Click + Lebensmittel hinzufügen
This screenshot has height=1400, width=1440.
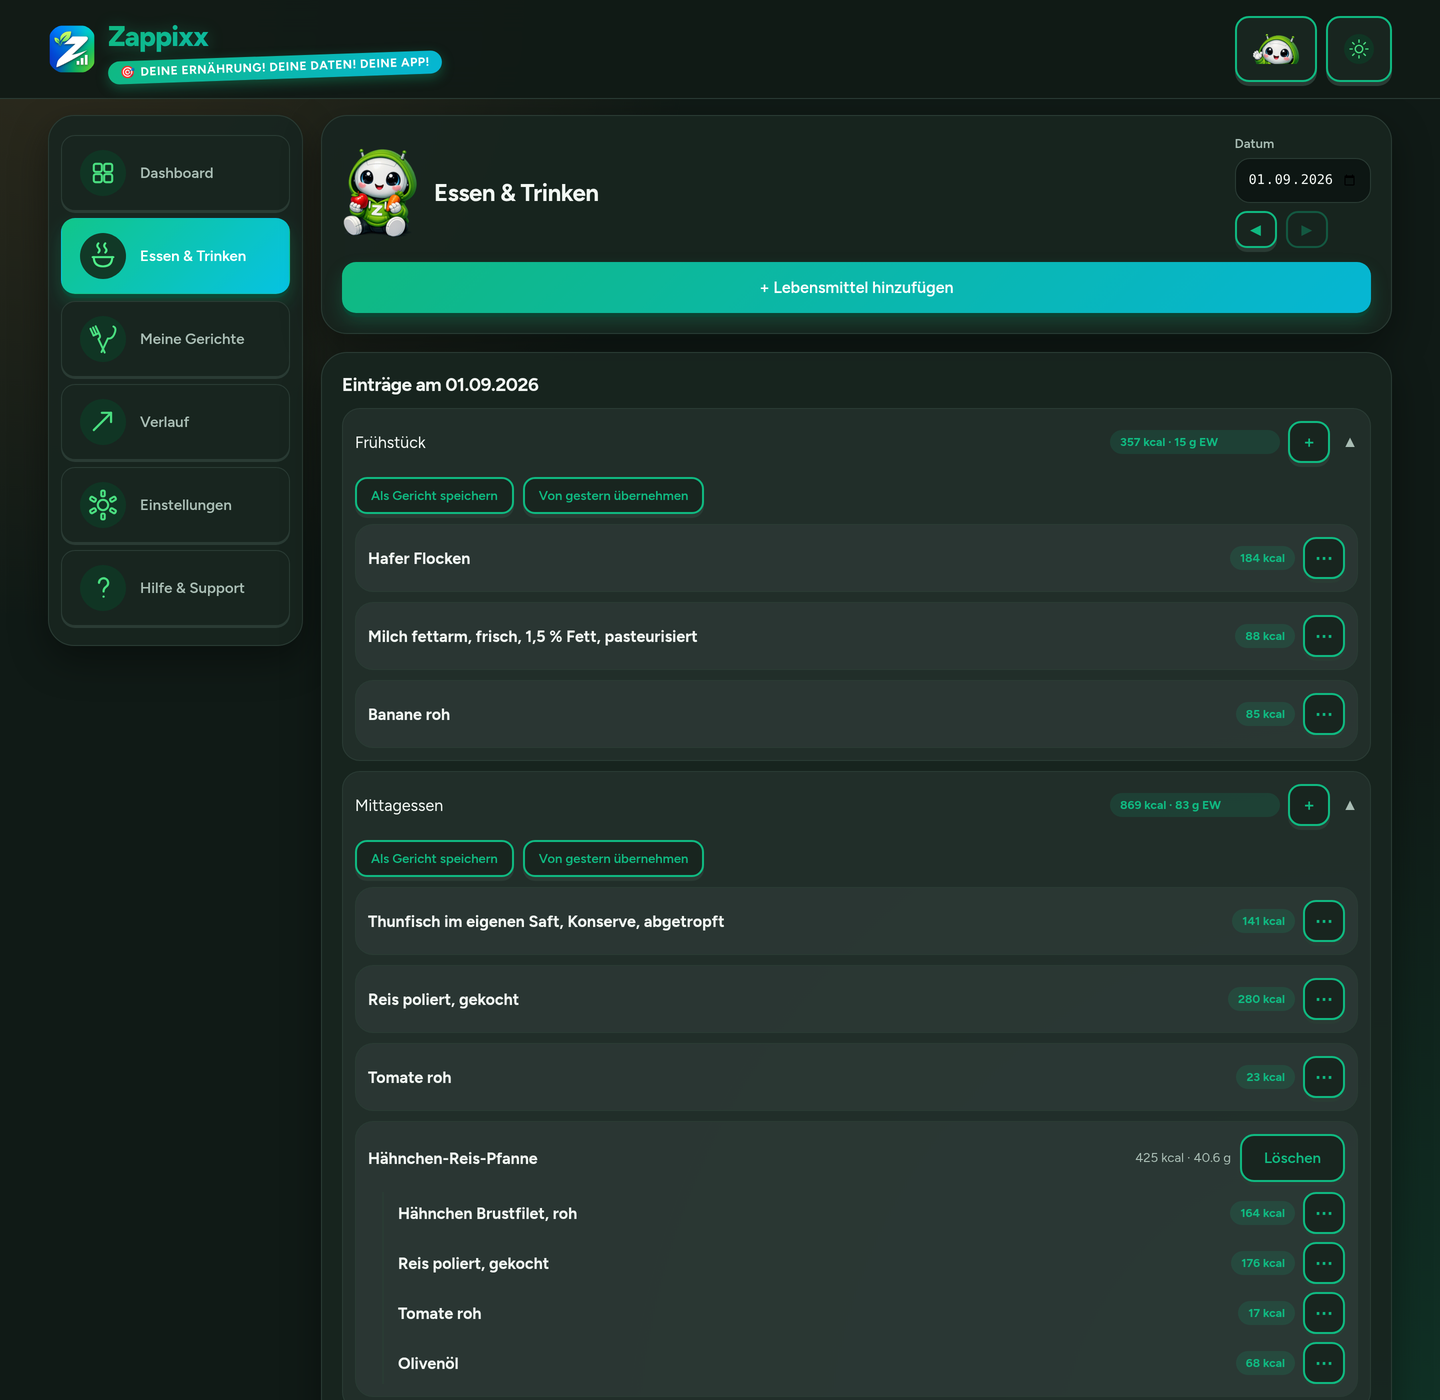856,288
